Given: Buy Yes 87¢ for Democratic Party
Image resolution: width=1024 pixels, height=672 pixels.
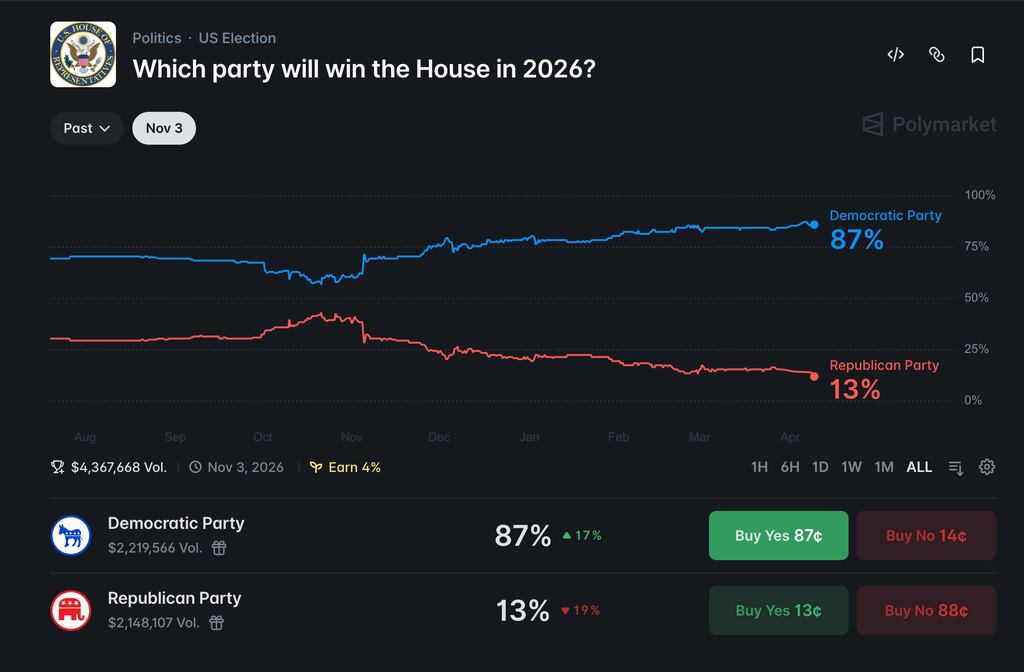Looking at the screenshot, I should pos(778,536).
